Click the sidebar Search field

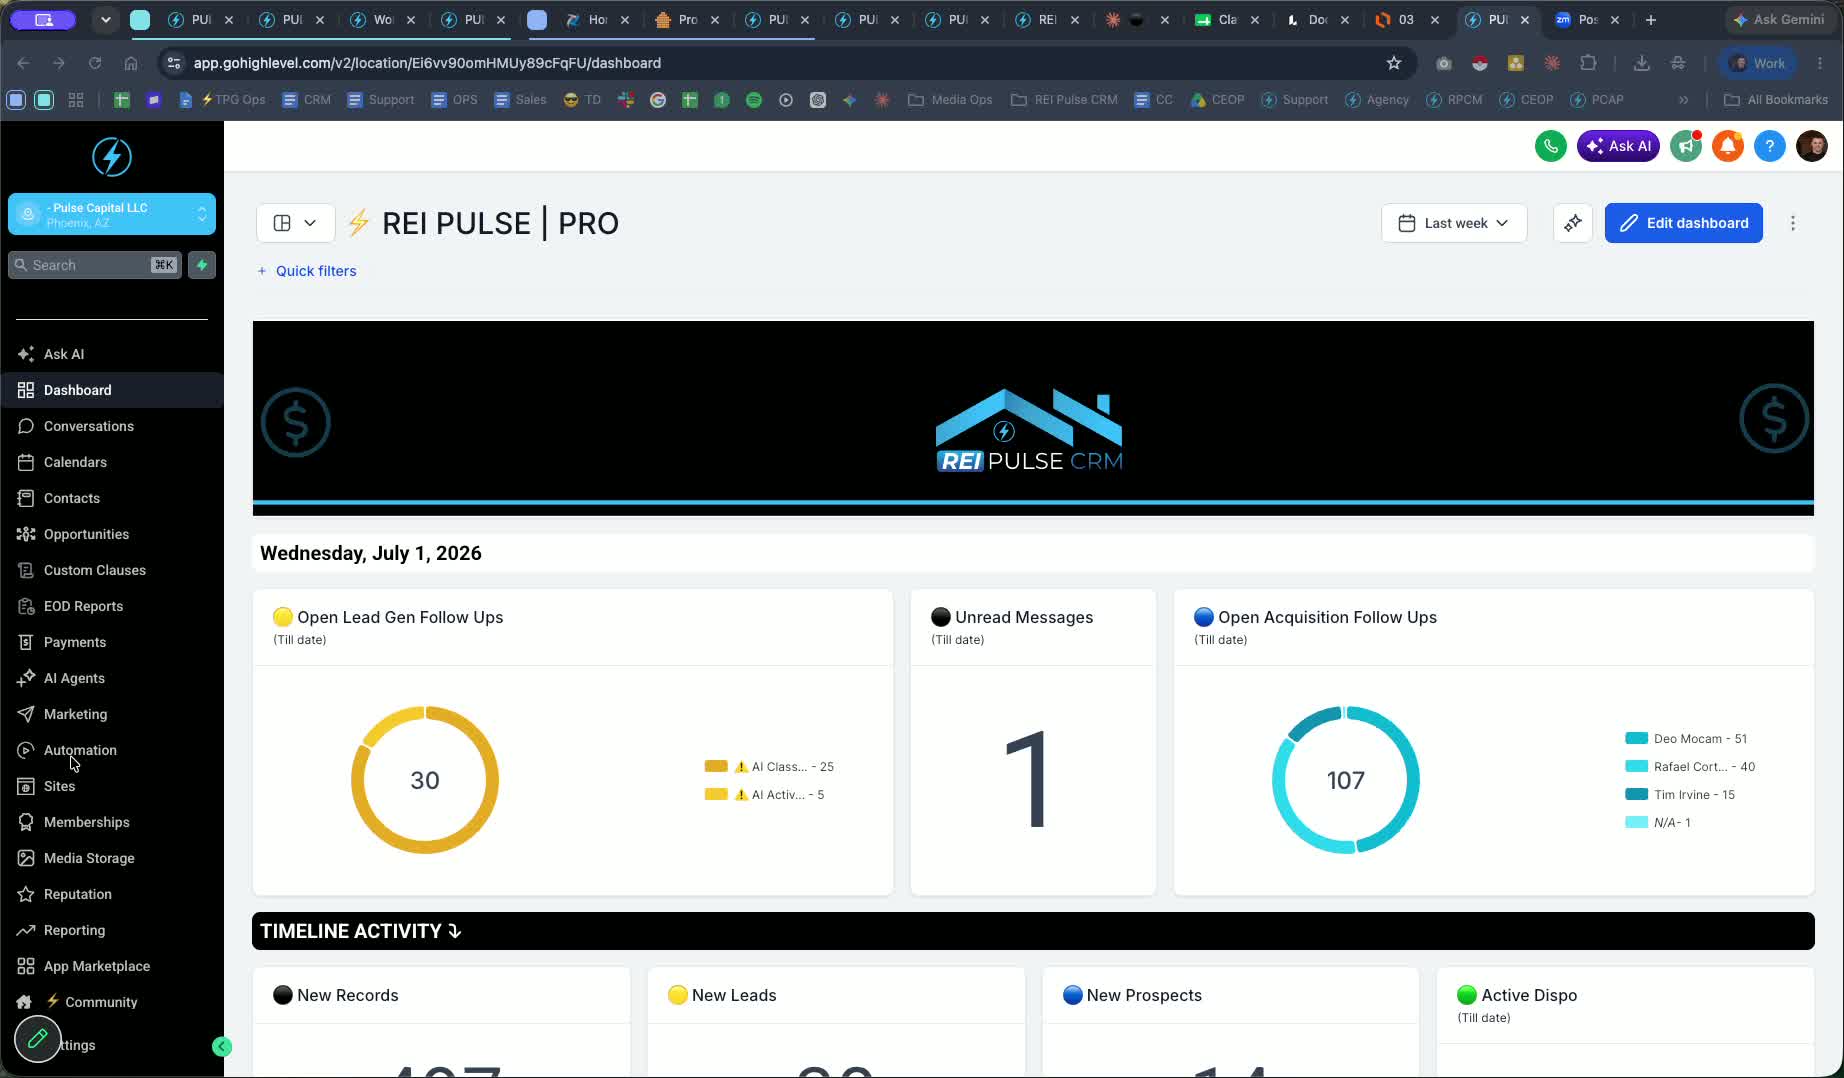tap(95, 265)
